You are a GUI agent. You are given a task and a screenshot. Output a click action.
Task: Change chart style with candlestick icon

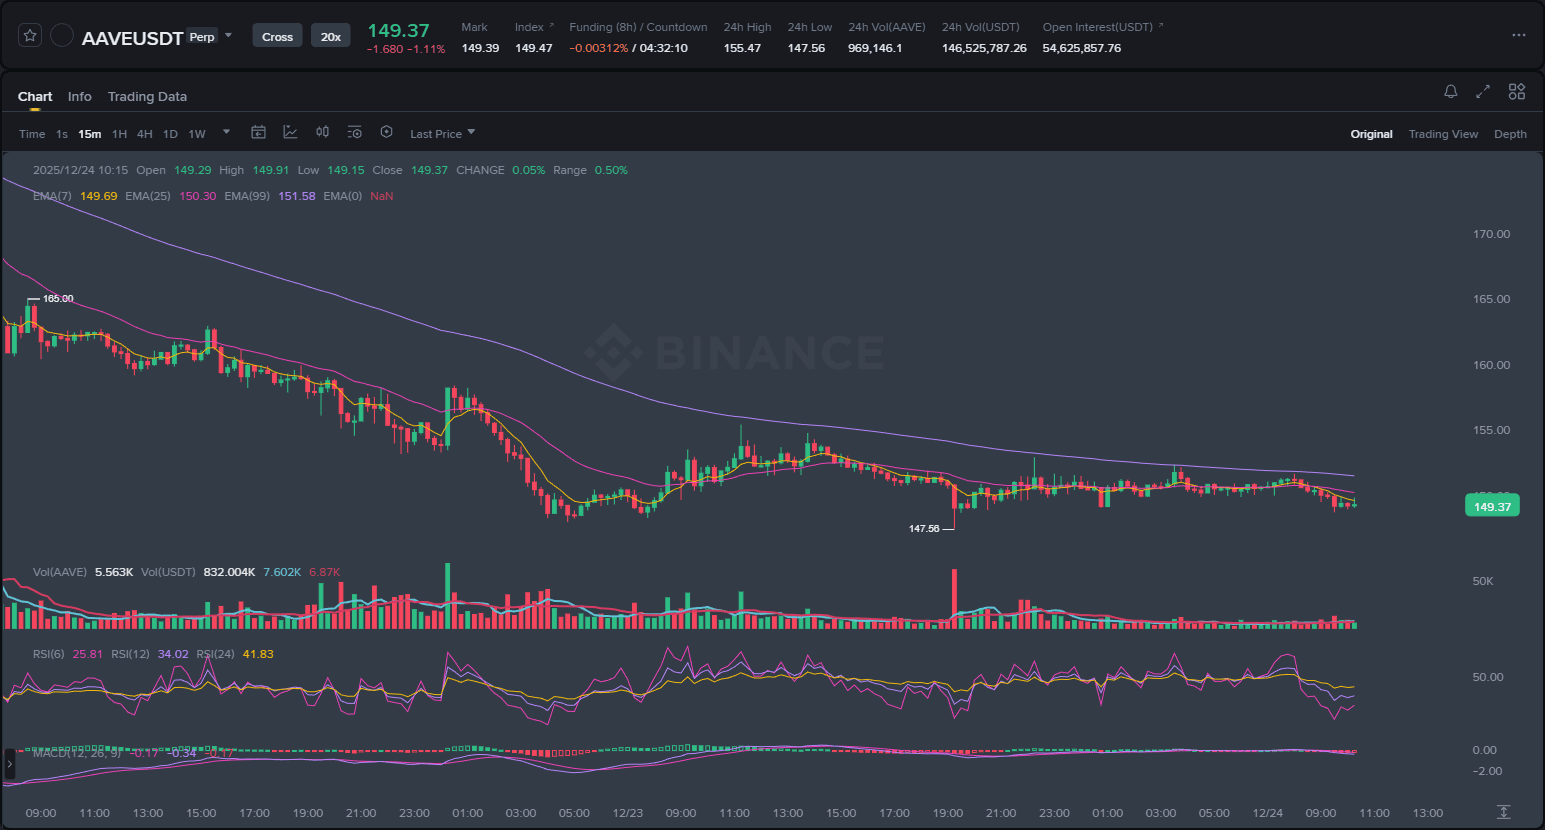(322, 132)
